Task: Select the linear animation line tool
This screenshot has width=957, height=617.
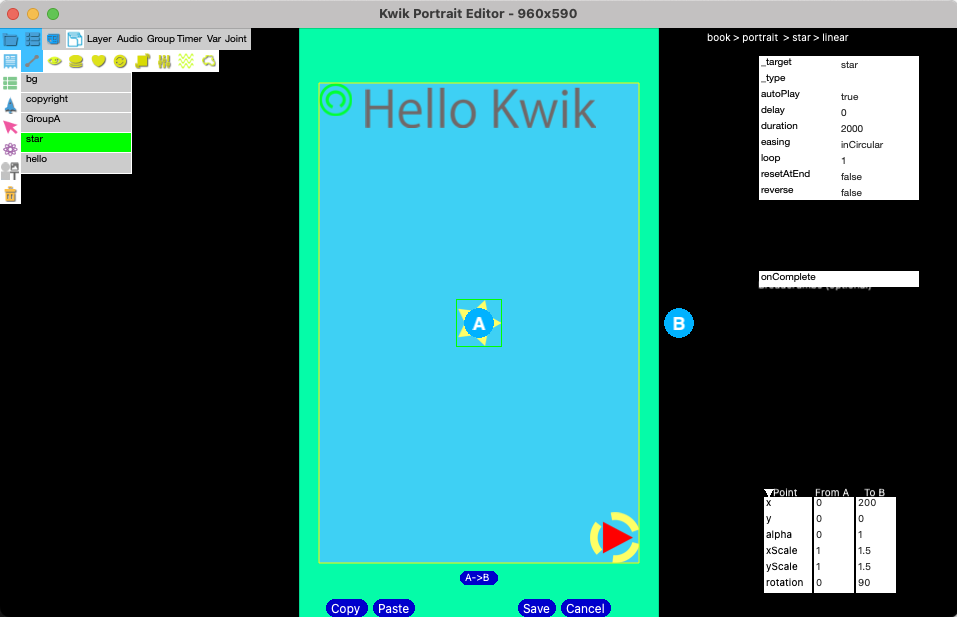Action: point(32,61)
